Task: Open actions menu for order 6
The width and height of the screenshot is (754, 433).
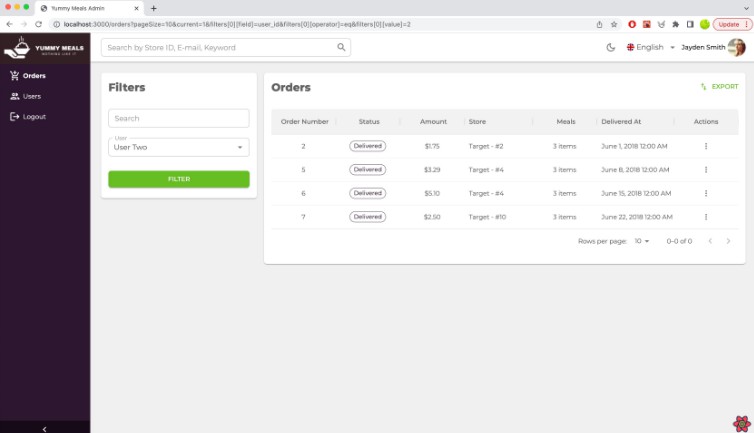Action: coord(706,193)
